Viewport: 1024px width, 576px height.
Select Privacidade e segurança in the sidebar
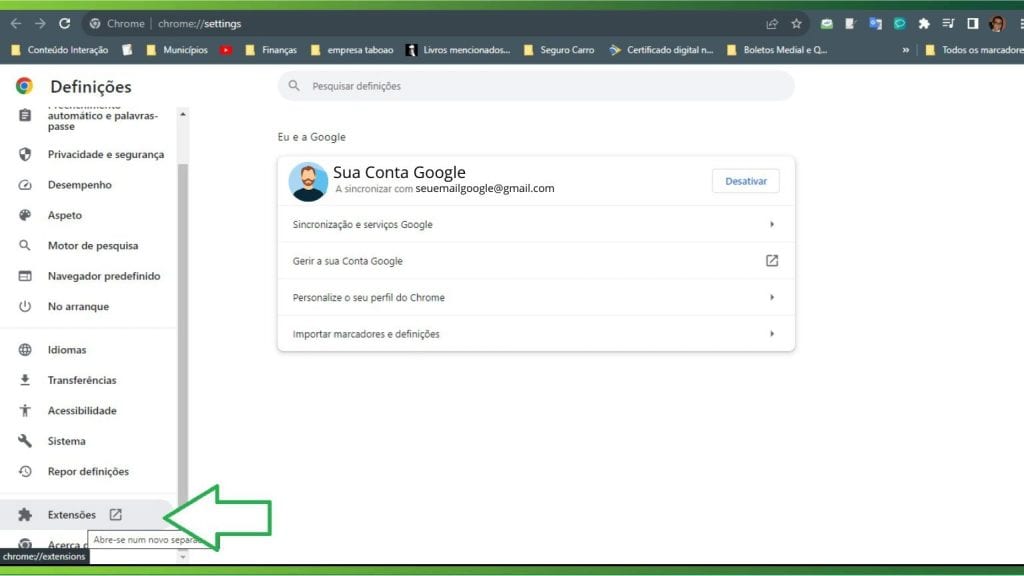[x=106, y=154]
